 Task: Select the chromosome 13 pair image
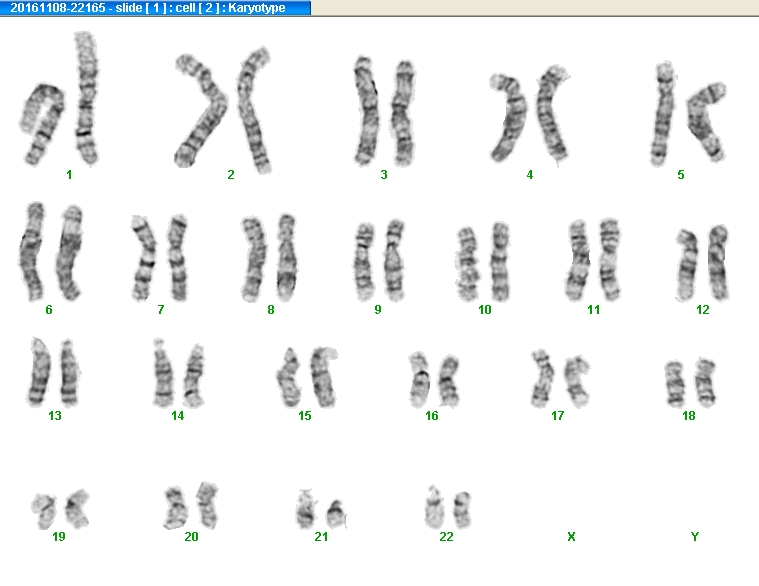[54, 372]
